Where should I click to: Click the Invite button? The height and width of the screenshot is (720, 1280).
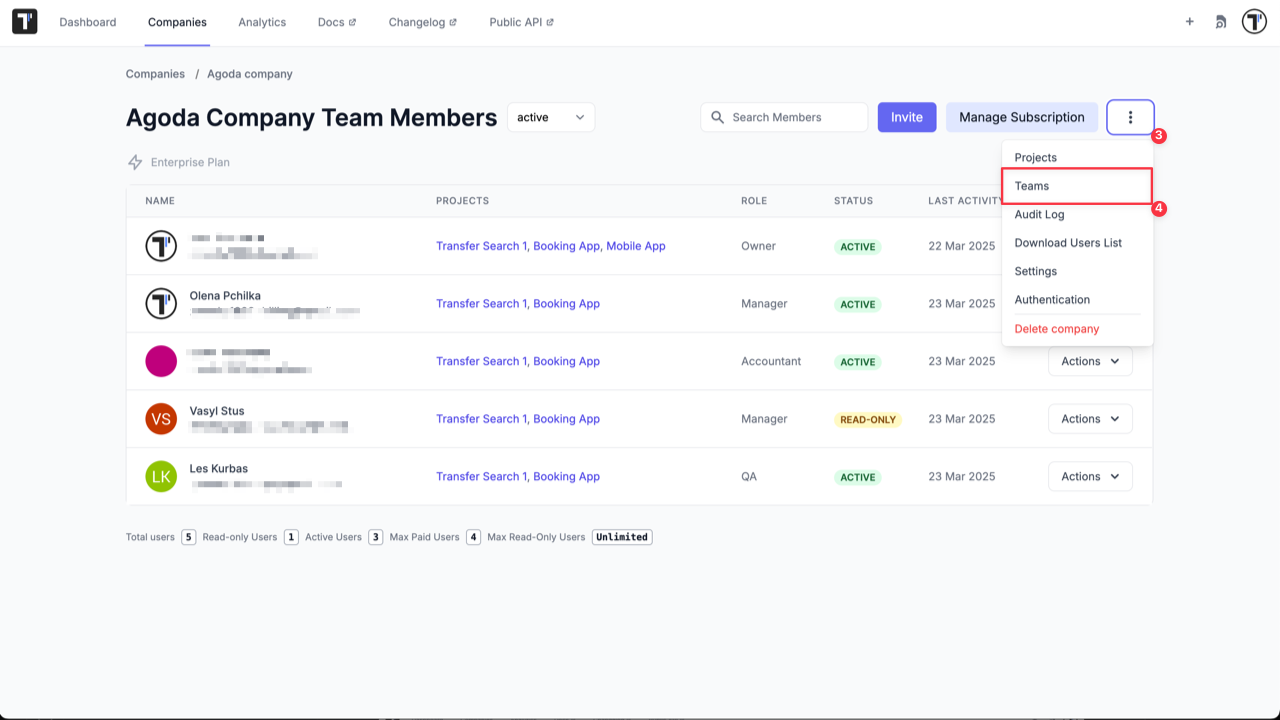(906, 117)
